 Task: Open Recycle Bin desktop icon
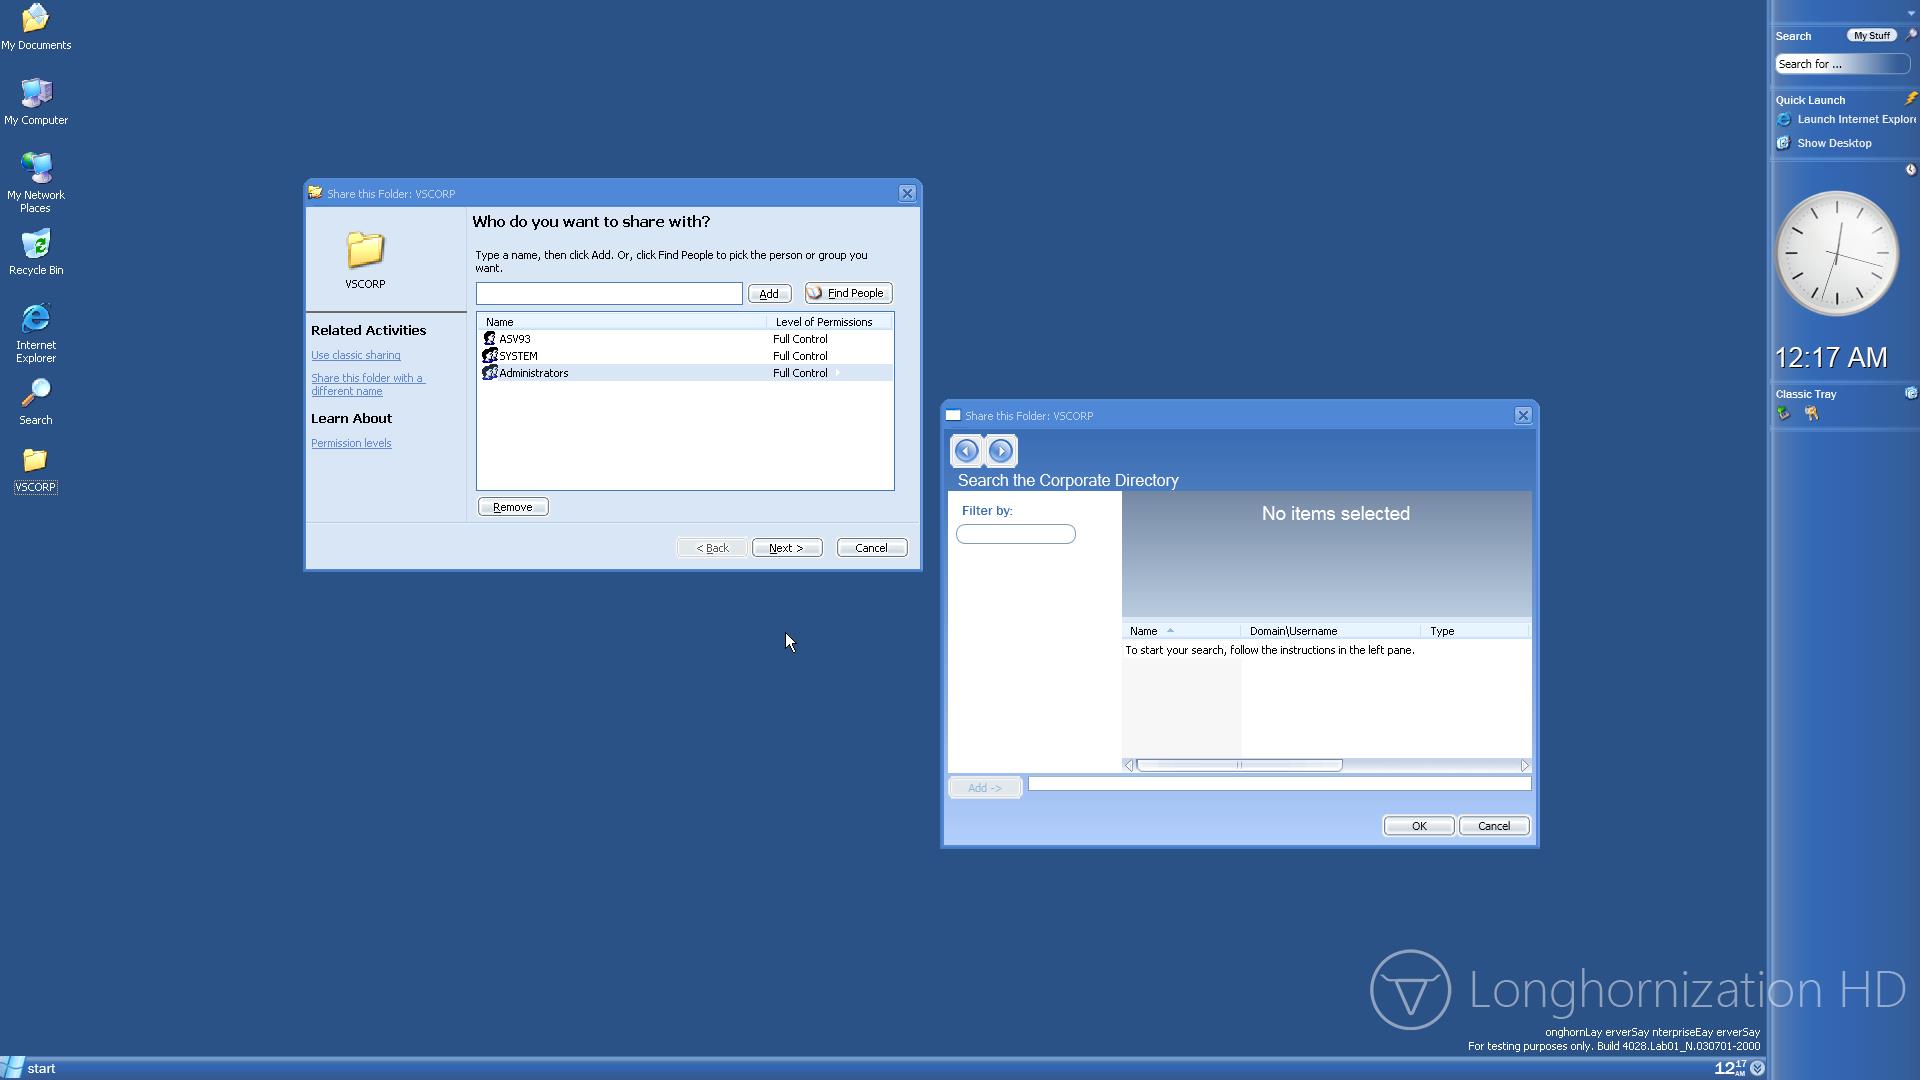tap(36, 245)
